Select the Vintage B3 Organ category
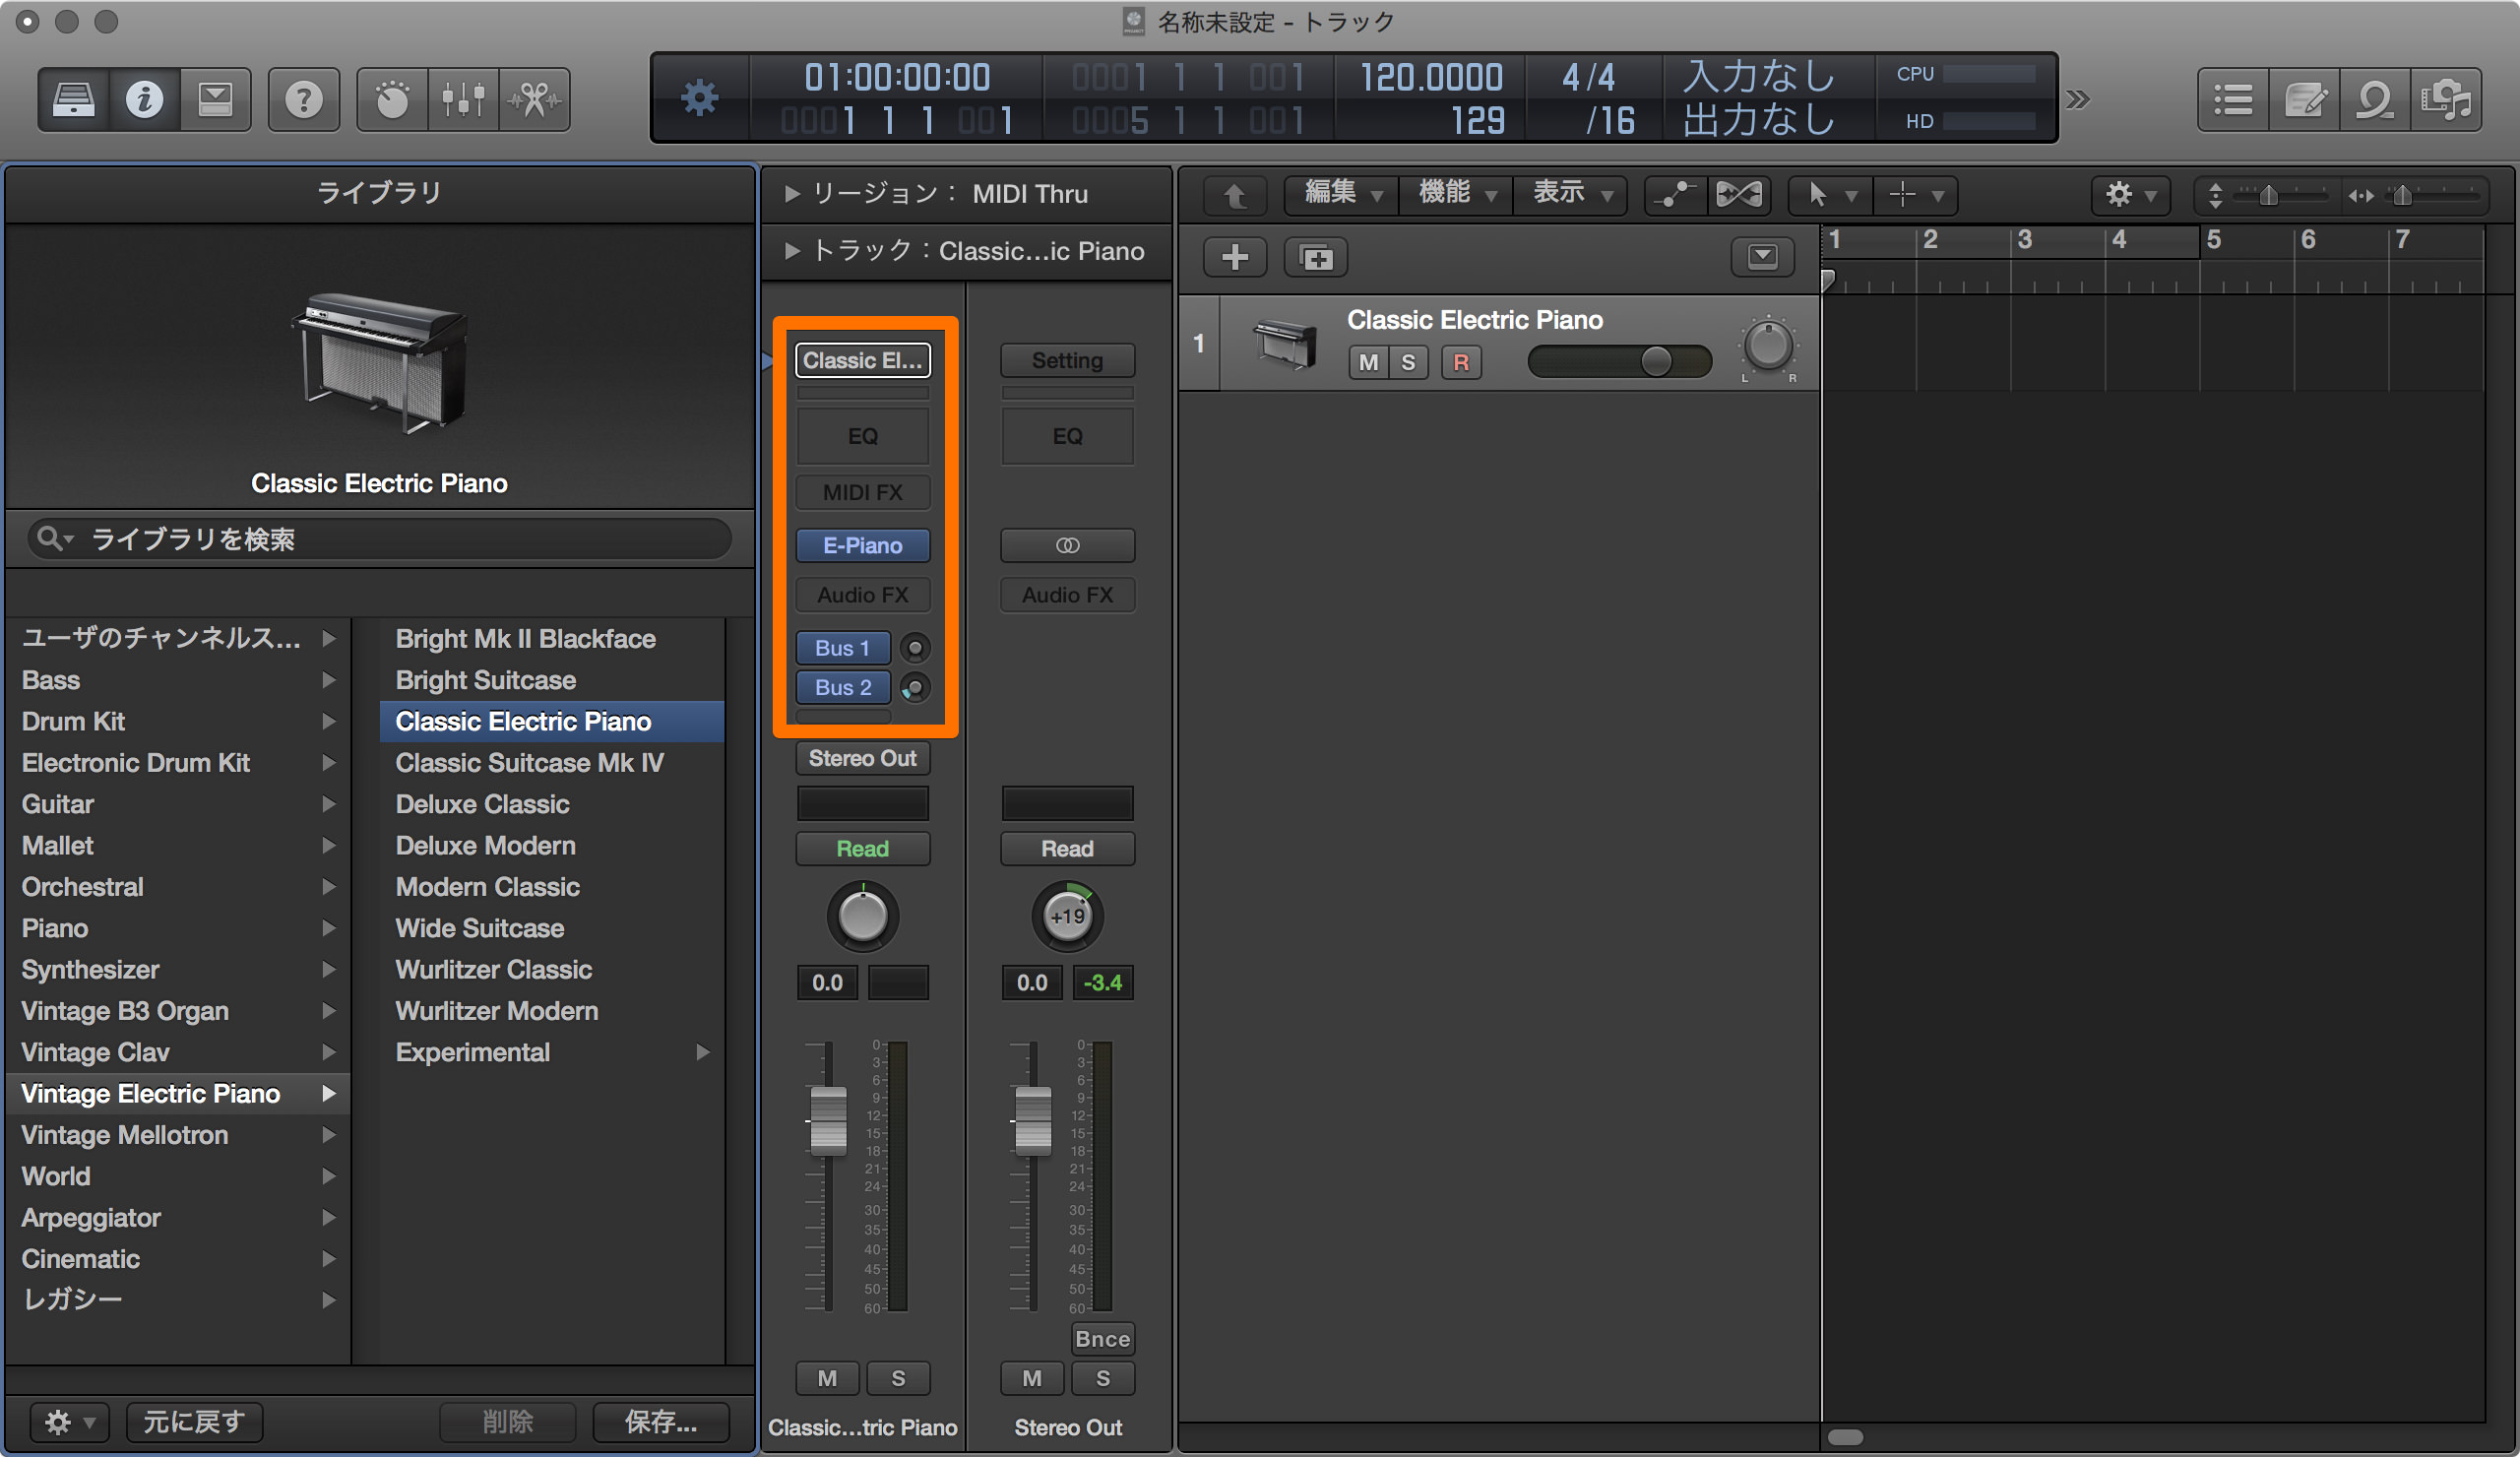 pyautogui.click(x=178, y=1011)
